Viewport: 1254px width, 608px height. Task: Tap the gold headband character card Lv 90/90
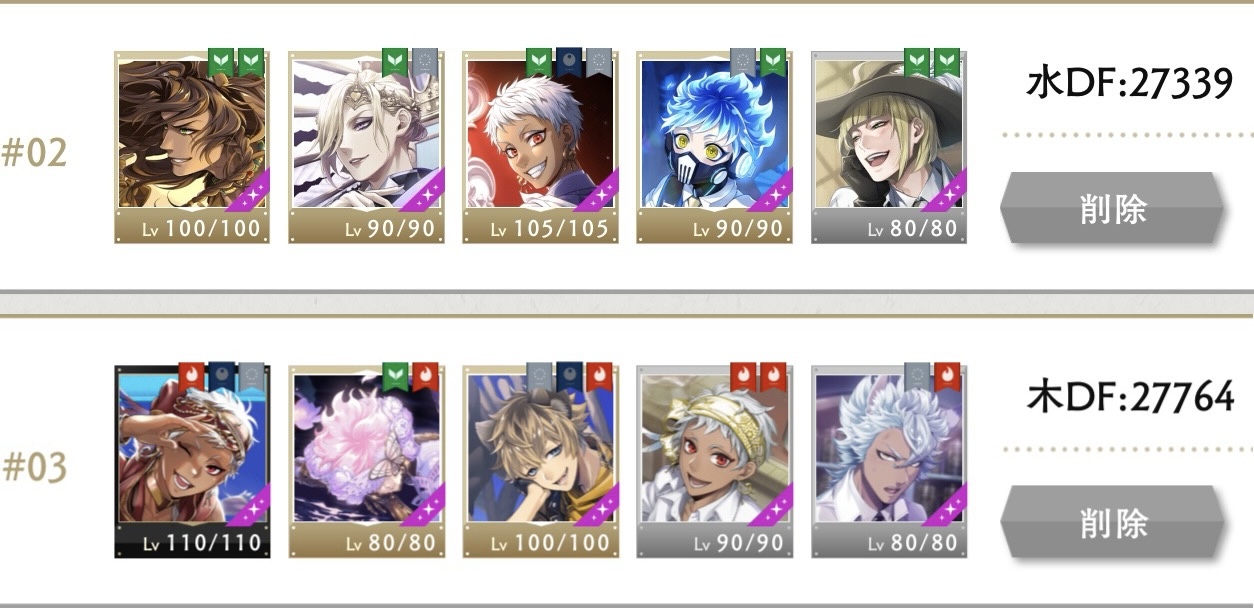(x=714, y=461)
